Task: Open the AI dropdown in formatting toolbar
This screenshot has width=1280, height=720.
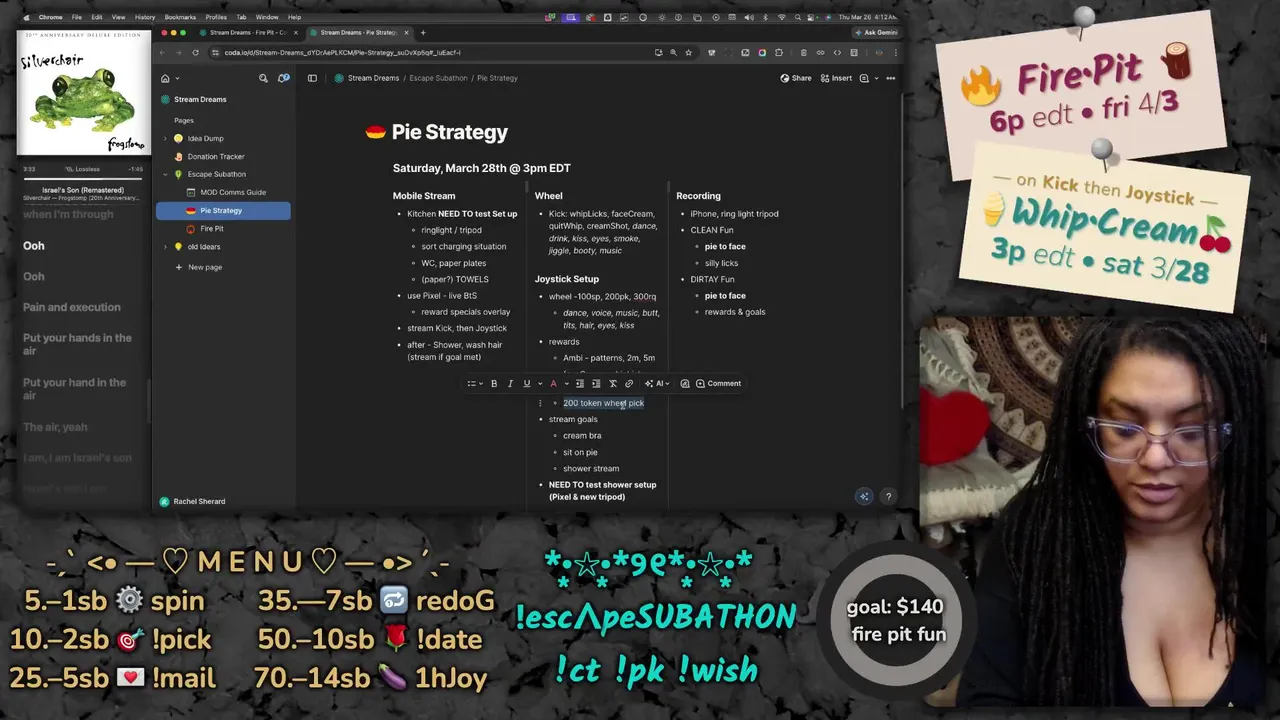Action: point(657,383)
